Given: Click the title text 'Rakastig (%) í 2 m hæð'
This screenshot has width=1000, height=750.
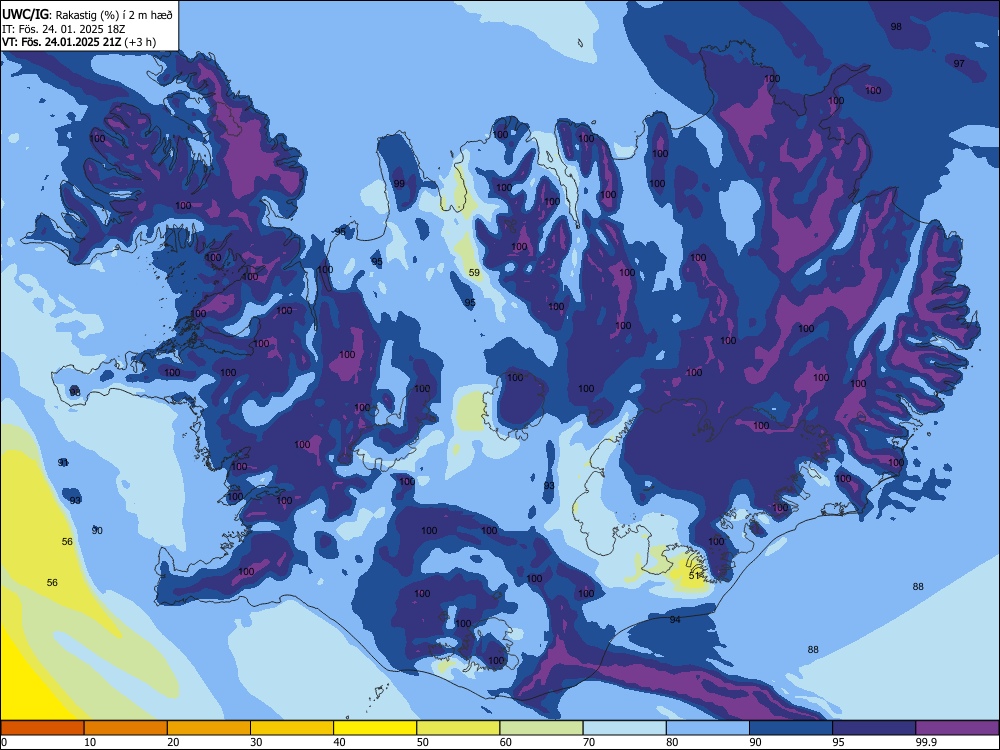Looking at the screenshot, I should click(x=114, y=14).
